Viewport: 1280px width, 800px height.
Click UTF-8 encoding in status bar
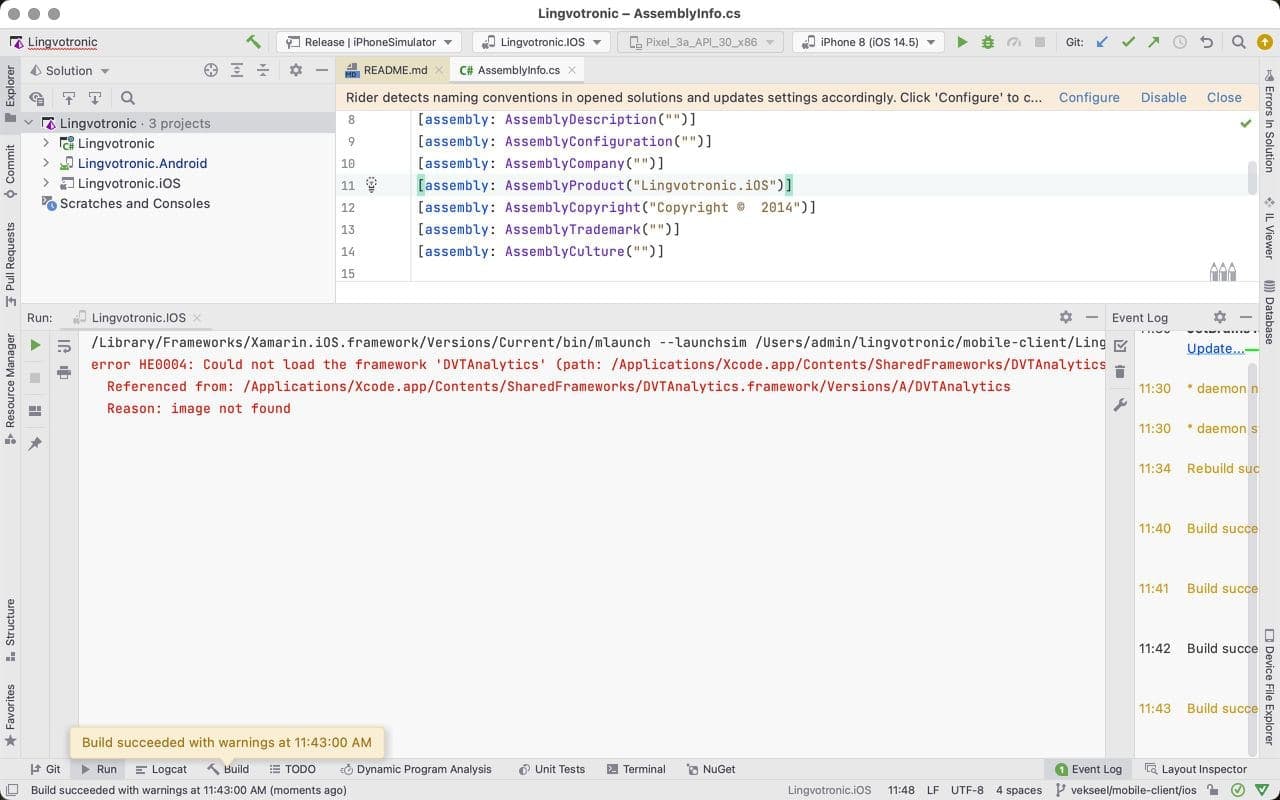[x=967, y=790]
